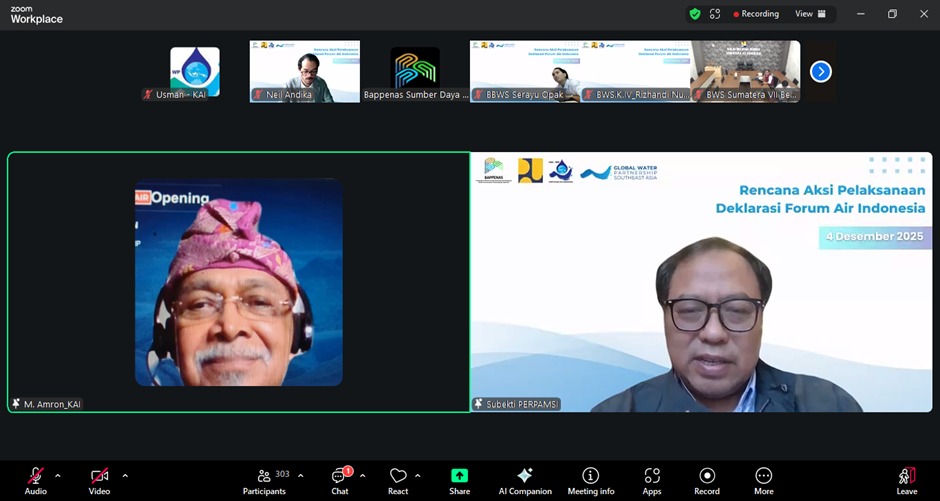Screen dimensions: 940x501
Task: Open AI Companion
Action: pos(525,480)
